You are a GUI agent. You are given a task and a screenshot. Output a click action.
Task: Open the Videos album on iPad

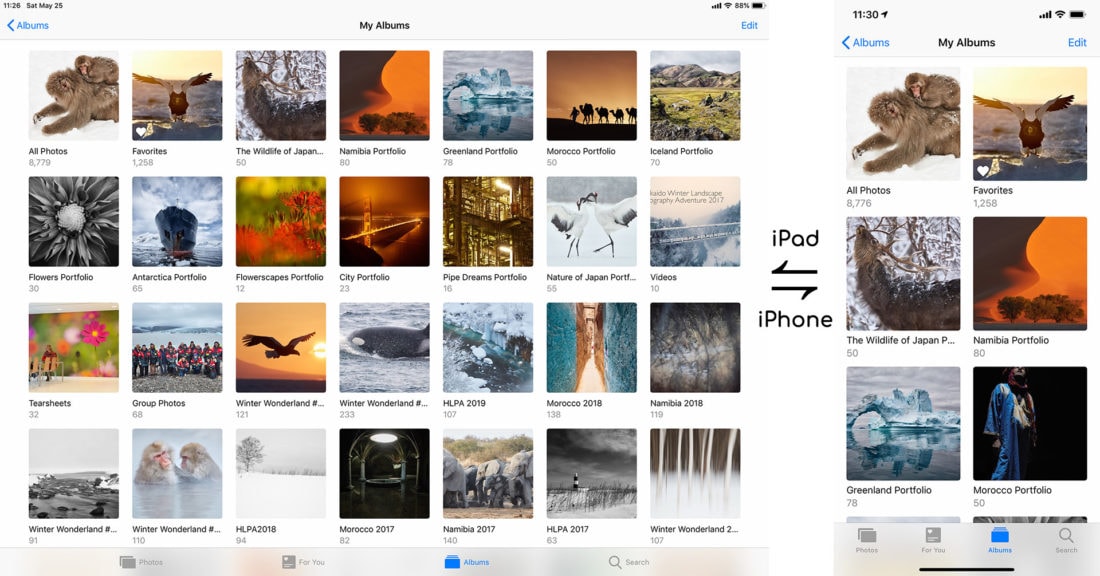(695, 222)
